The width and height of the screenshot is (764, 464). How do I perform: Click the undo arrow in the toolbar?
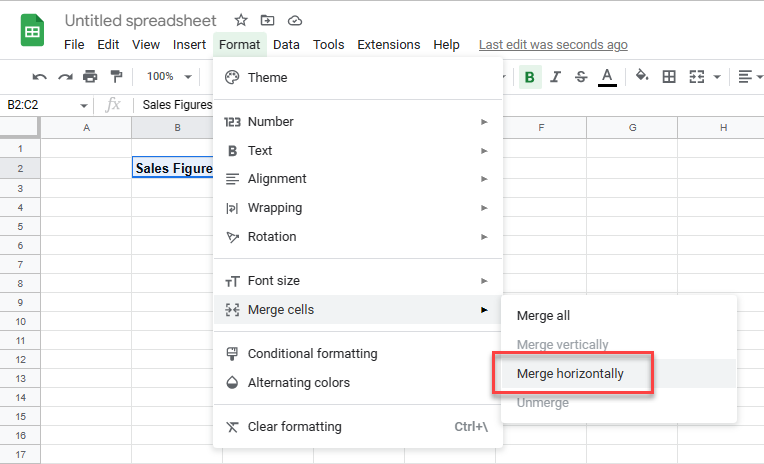point(40,77)
